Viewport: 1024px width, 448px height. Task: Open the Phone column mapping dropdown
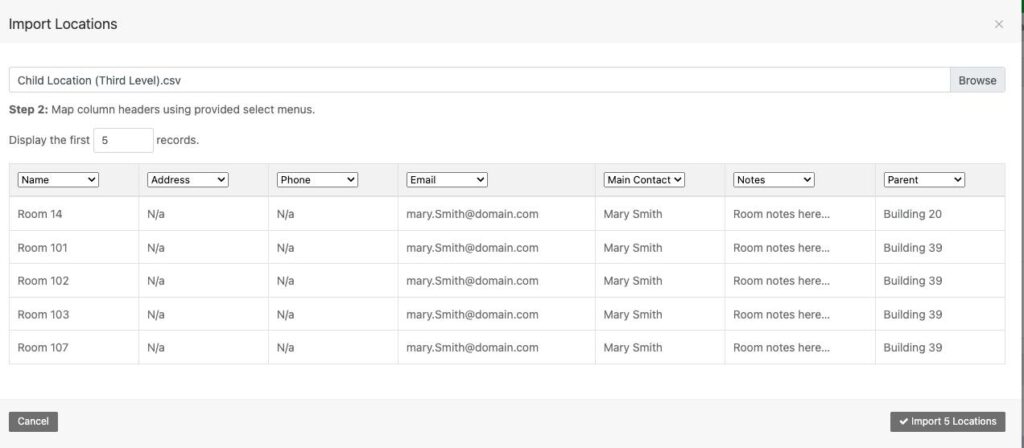(317, 180)
